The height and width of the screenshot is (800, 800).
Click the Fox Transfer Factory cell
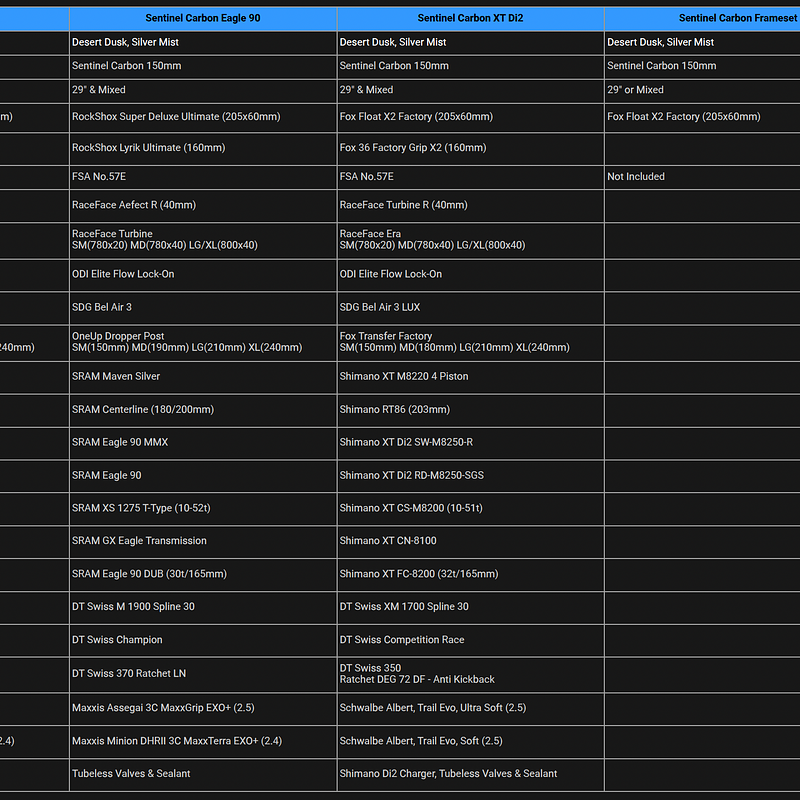[470, 342]
